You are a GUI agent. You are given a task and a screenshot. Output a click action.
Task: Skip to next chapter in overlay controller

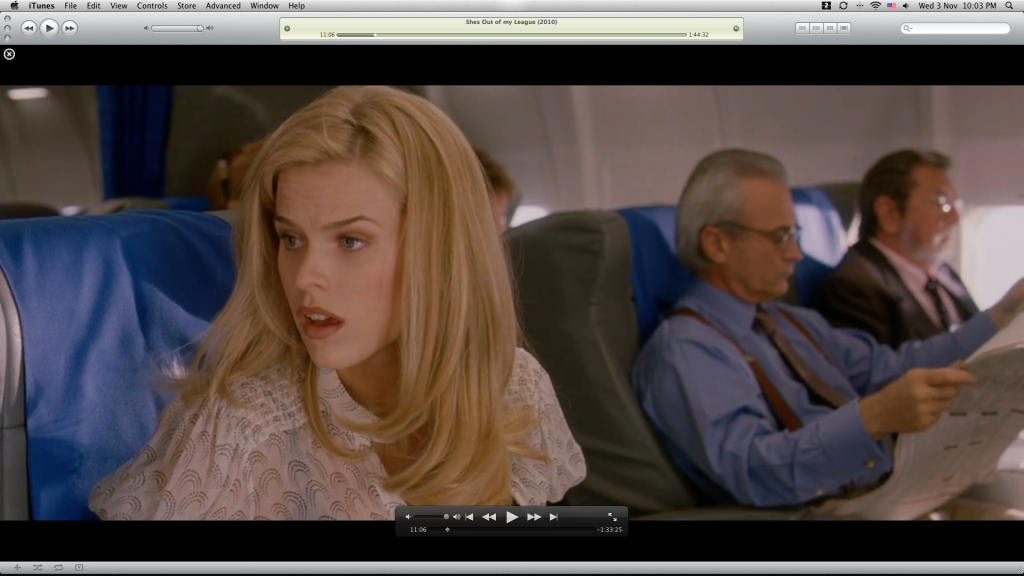(x=554, y=517)
